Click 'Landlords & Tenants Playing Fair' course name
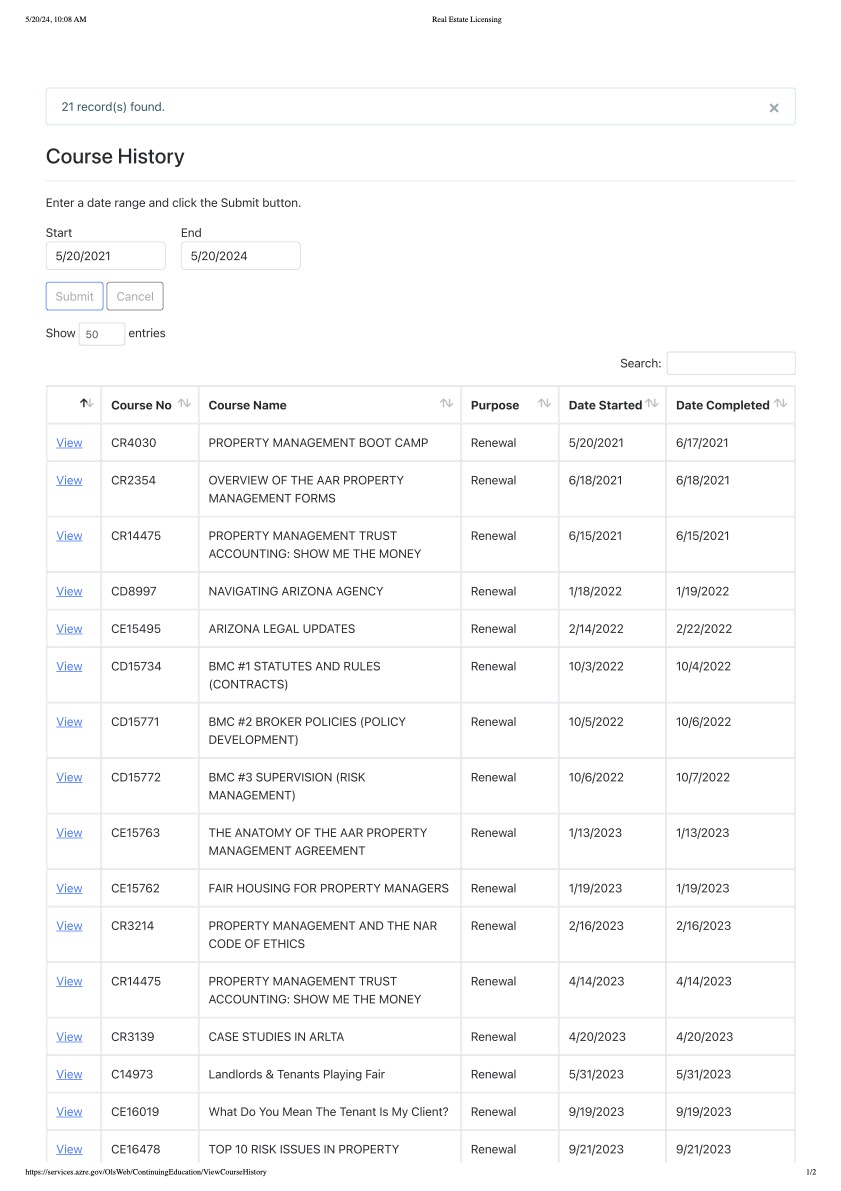The height and width of the screenshot is (1191, 841). point(297,1074)
